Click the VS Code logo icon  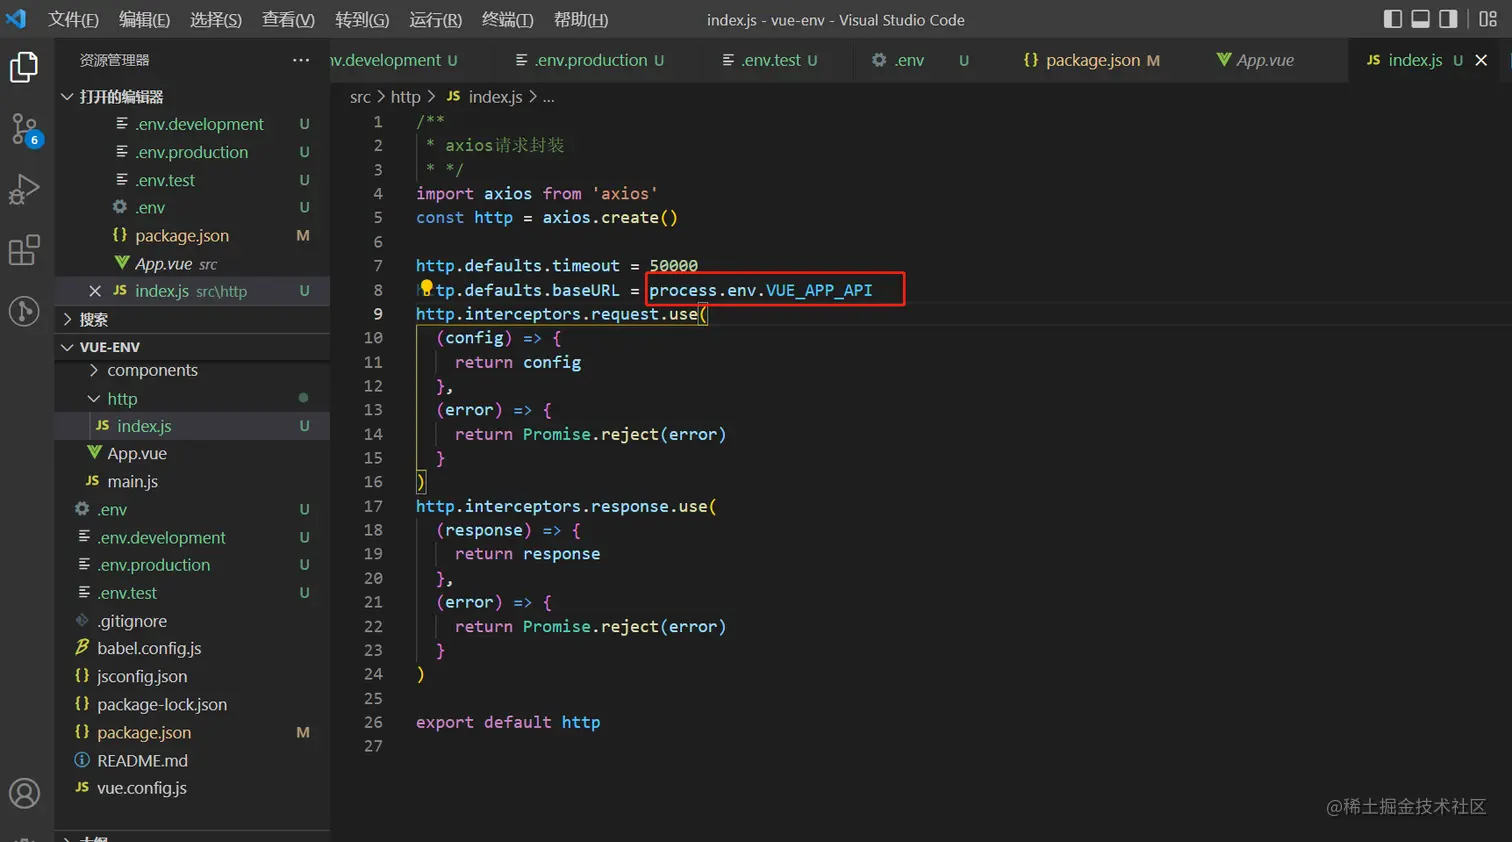click(17, 19)
